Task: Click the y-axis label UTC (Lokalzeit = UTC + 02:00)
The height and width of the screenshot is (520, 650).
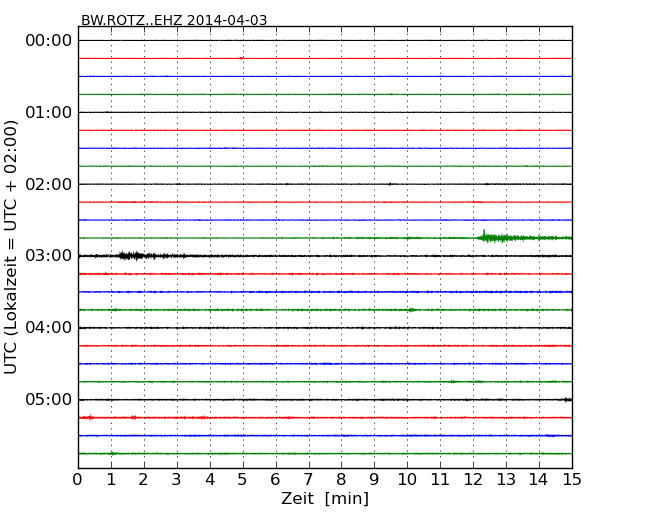Action: click(x=10, y=247)
